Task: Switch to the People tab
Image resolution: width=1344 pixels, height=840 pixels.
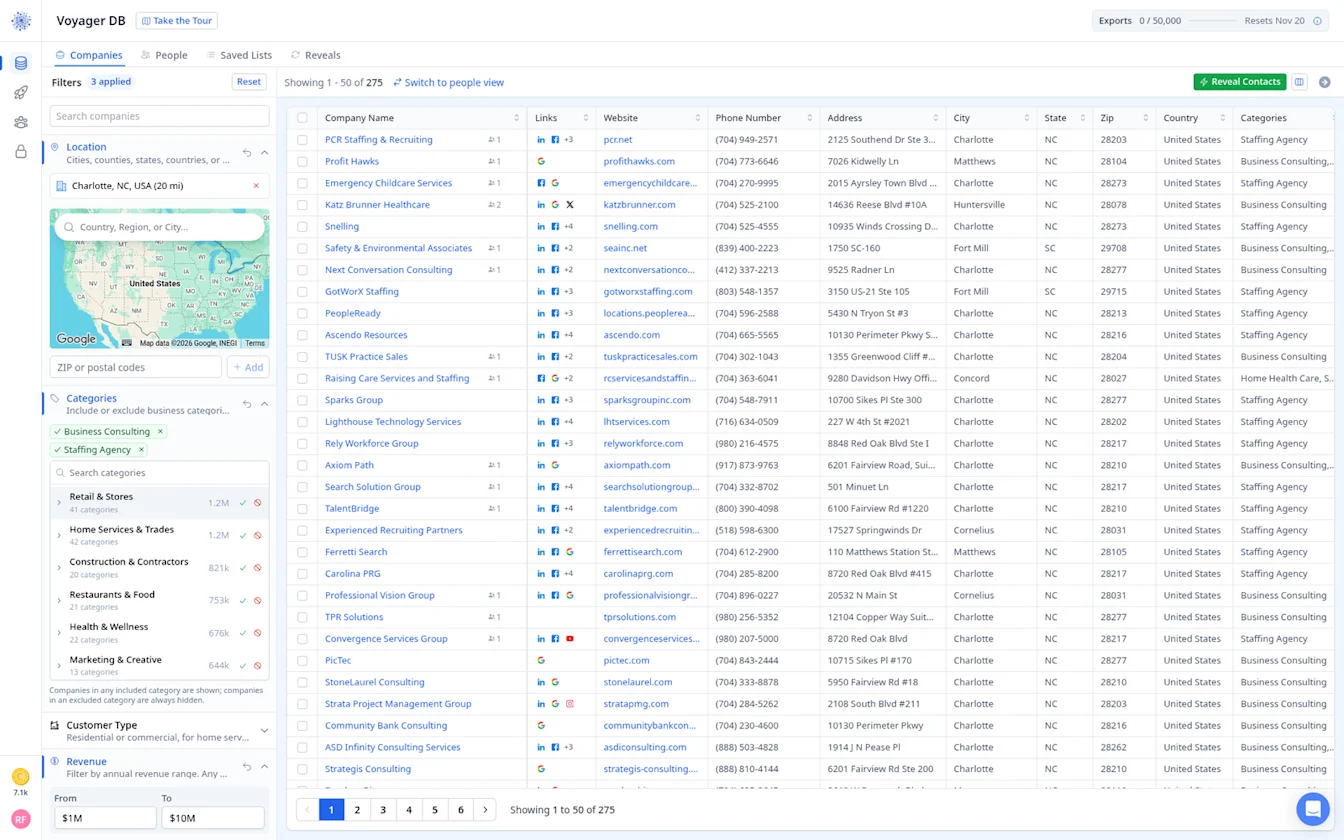Action: [164, 55]
